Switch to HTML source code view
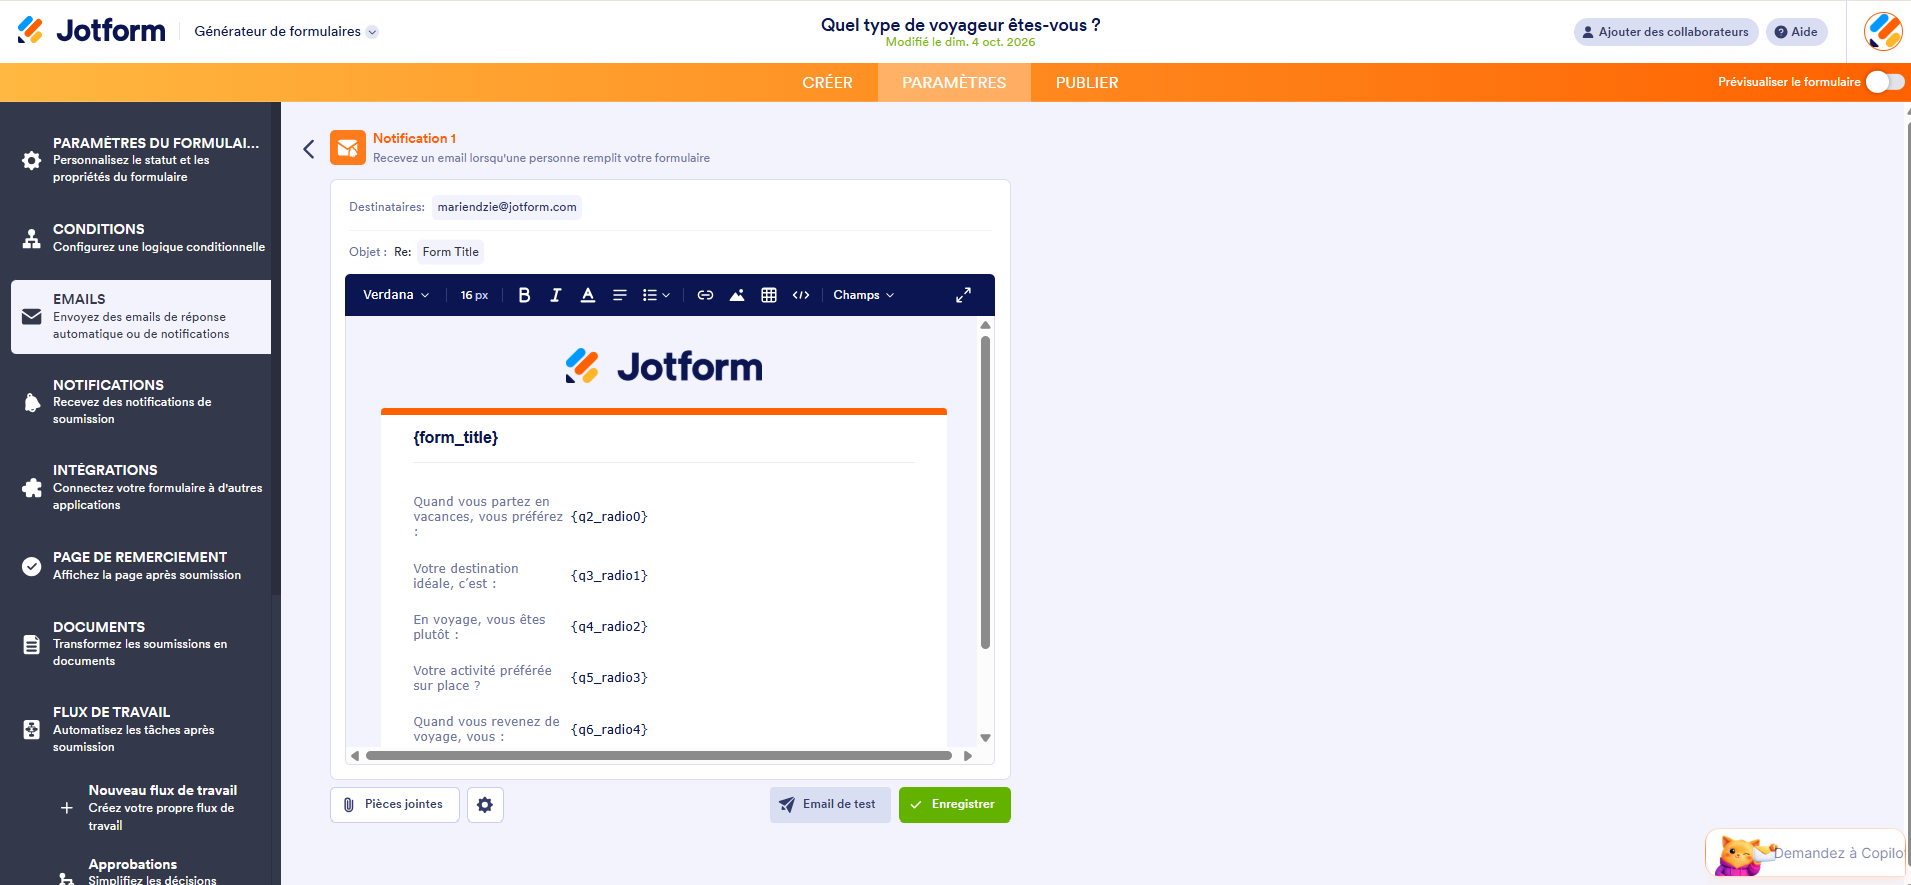The height and width of the screenshot is (885, 1911). coord(801,295)
